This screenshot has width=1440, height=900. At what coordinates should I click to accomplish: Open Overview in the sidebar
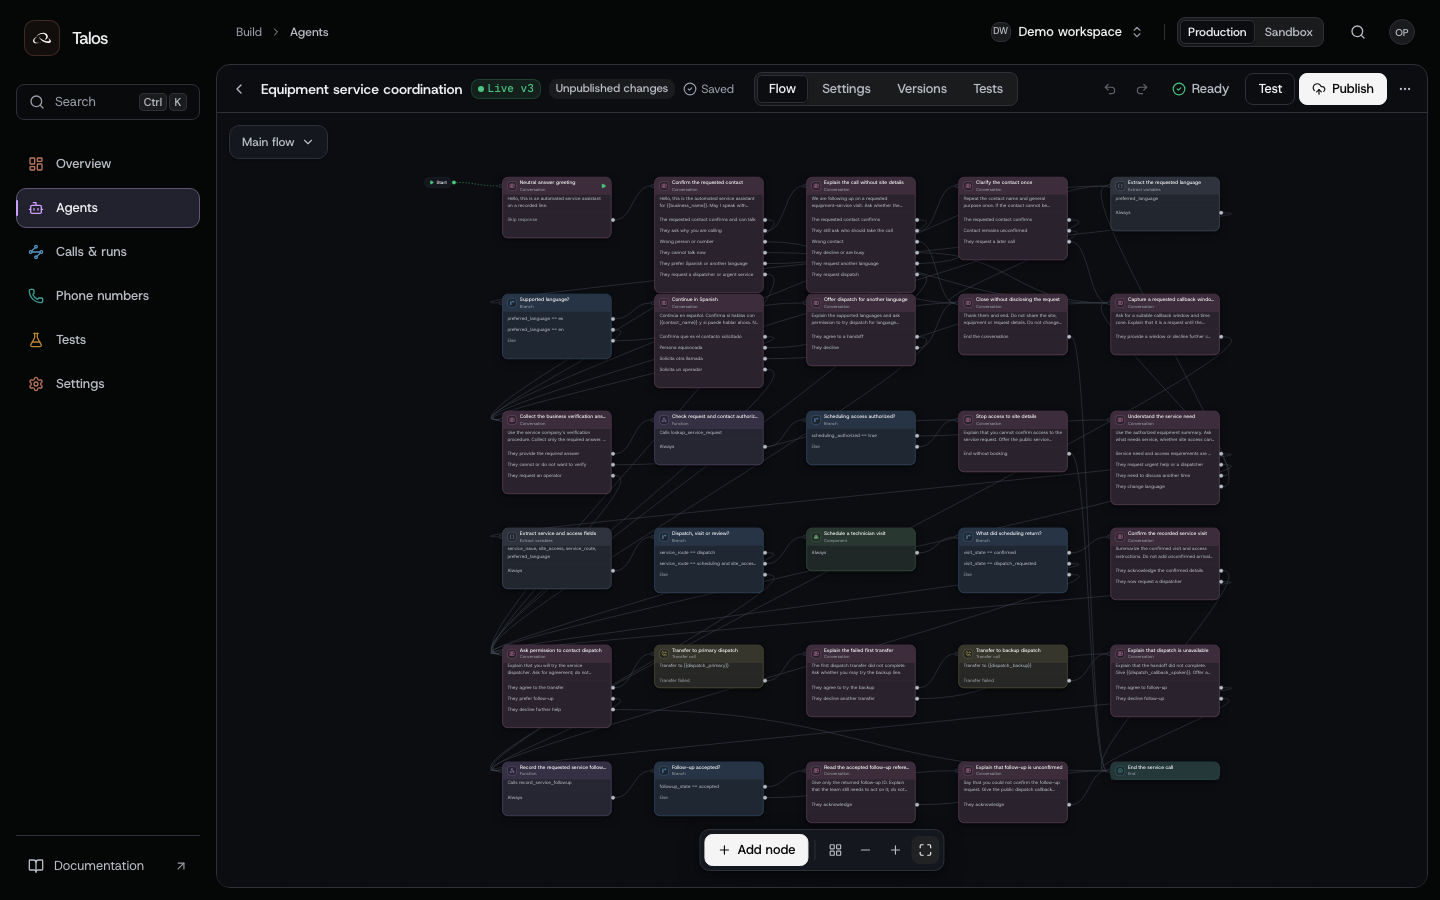(108, 164)
